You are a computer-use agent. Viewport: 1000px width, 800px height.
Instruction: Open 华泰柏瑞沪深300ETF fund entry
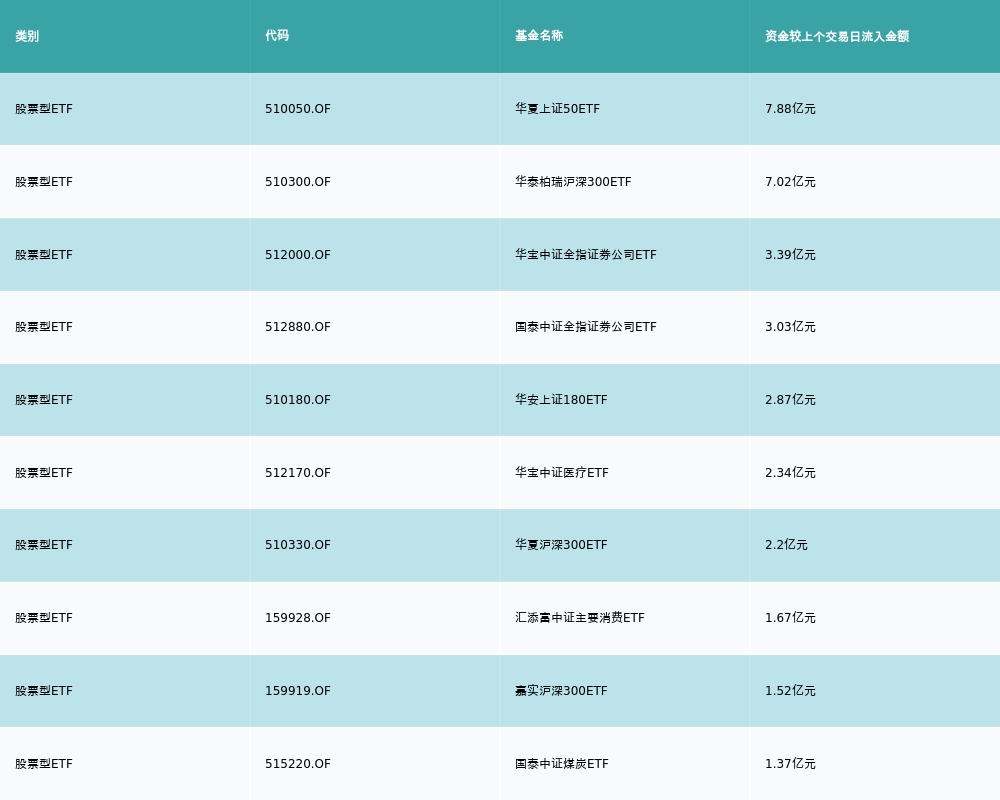tap(573, 182)
